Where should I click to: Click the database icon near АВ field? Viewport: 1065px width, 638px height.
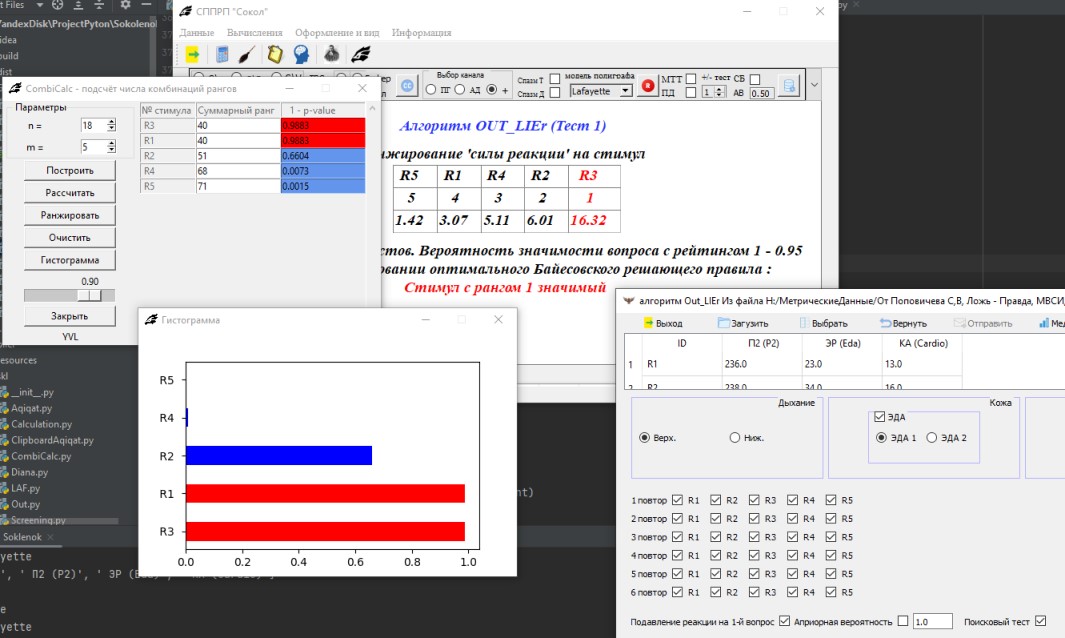coord(789,86)
